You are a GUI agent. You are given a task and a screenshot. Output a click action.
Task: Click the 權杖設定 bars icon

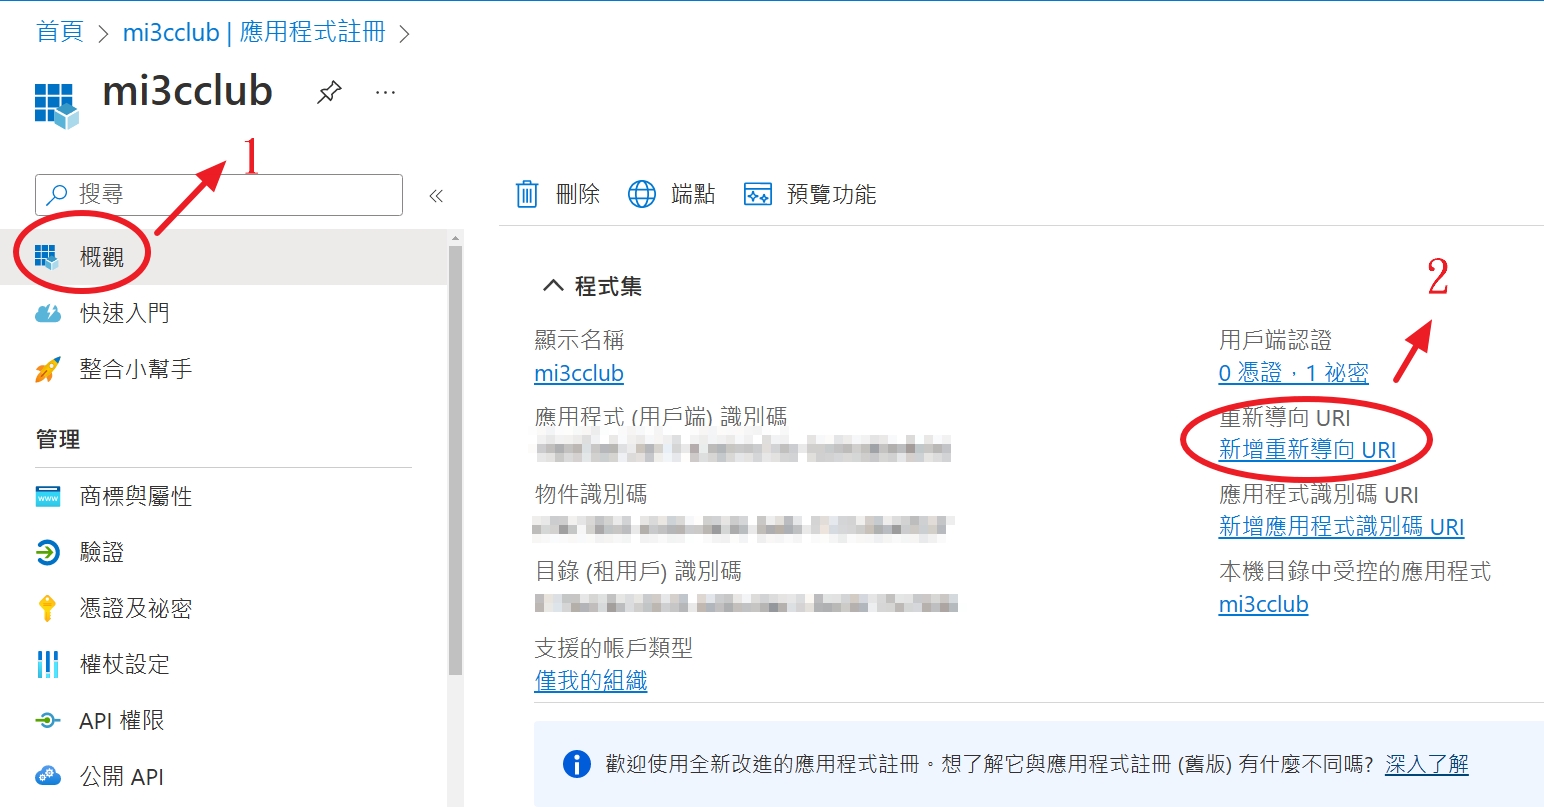point(47,664)
